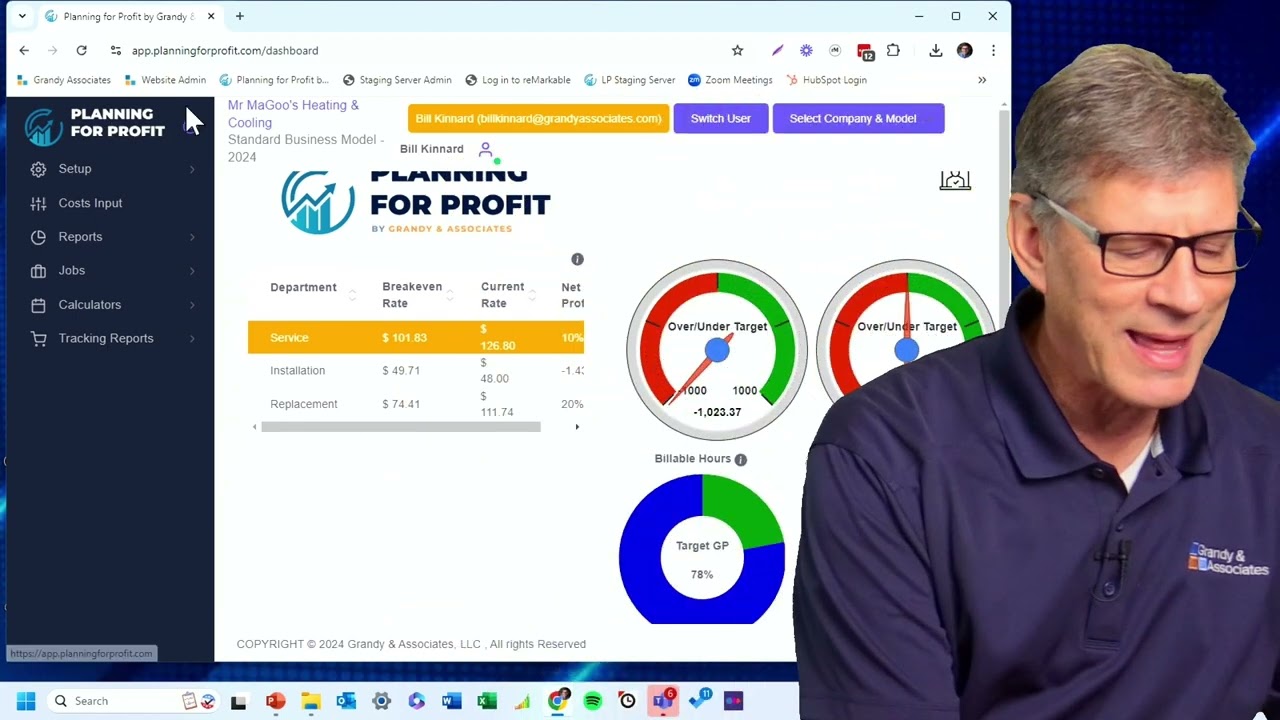Open Excel from the taskbar
Viewport: 1280px width, 720px height.
pos(487,701)
